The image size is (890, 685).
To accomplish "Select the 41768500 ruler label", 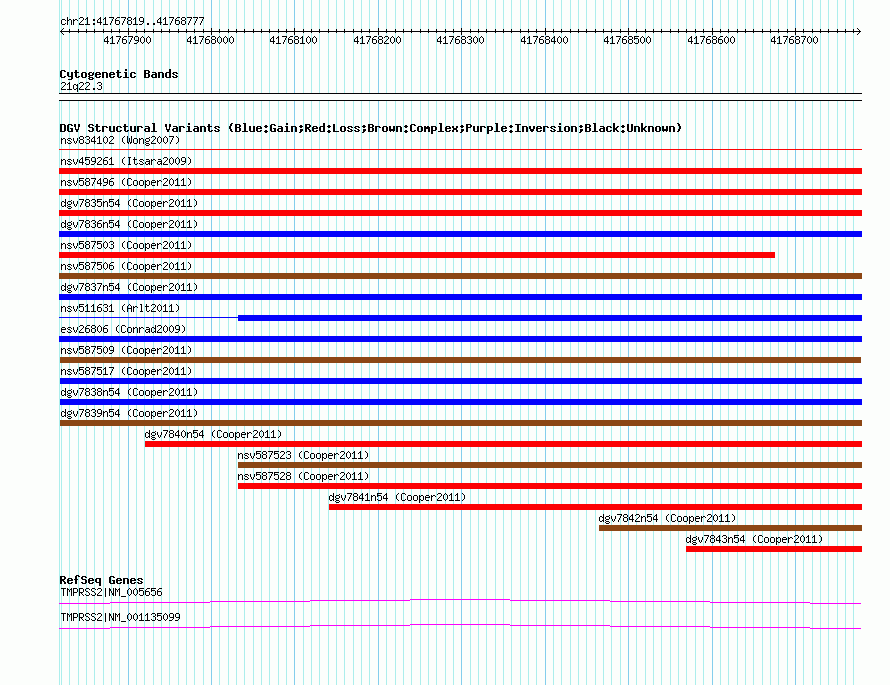I will pos(627,40).
